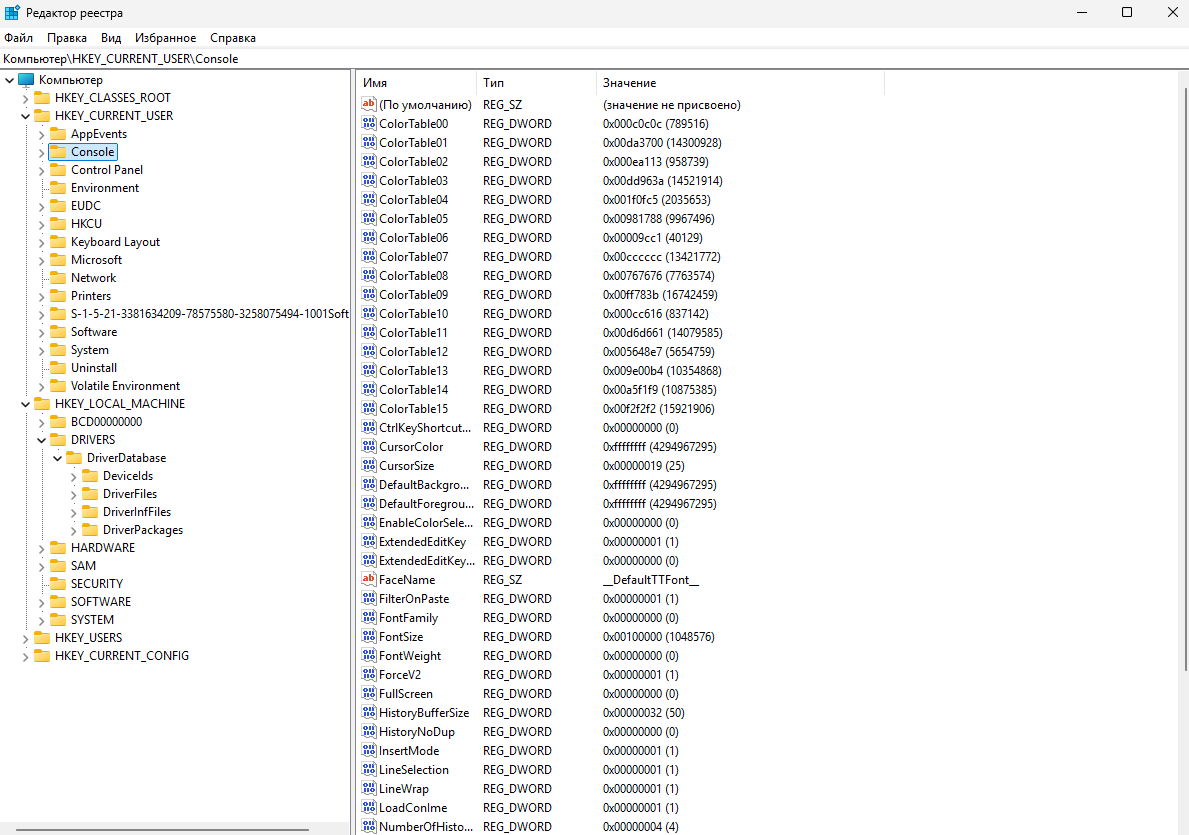Screen dimensions: 1189x835
Task: Click the DWORD icon beside ColorTable05
Action: 369,218
